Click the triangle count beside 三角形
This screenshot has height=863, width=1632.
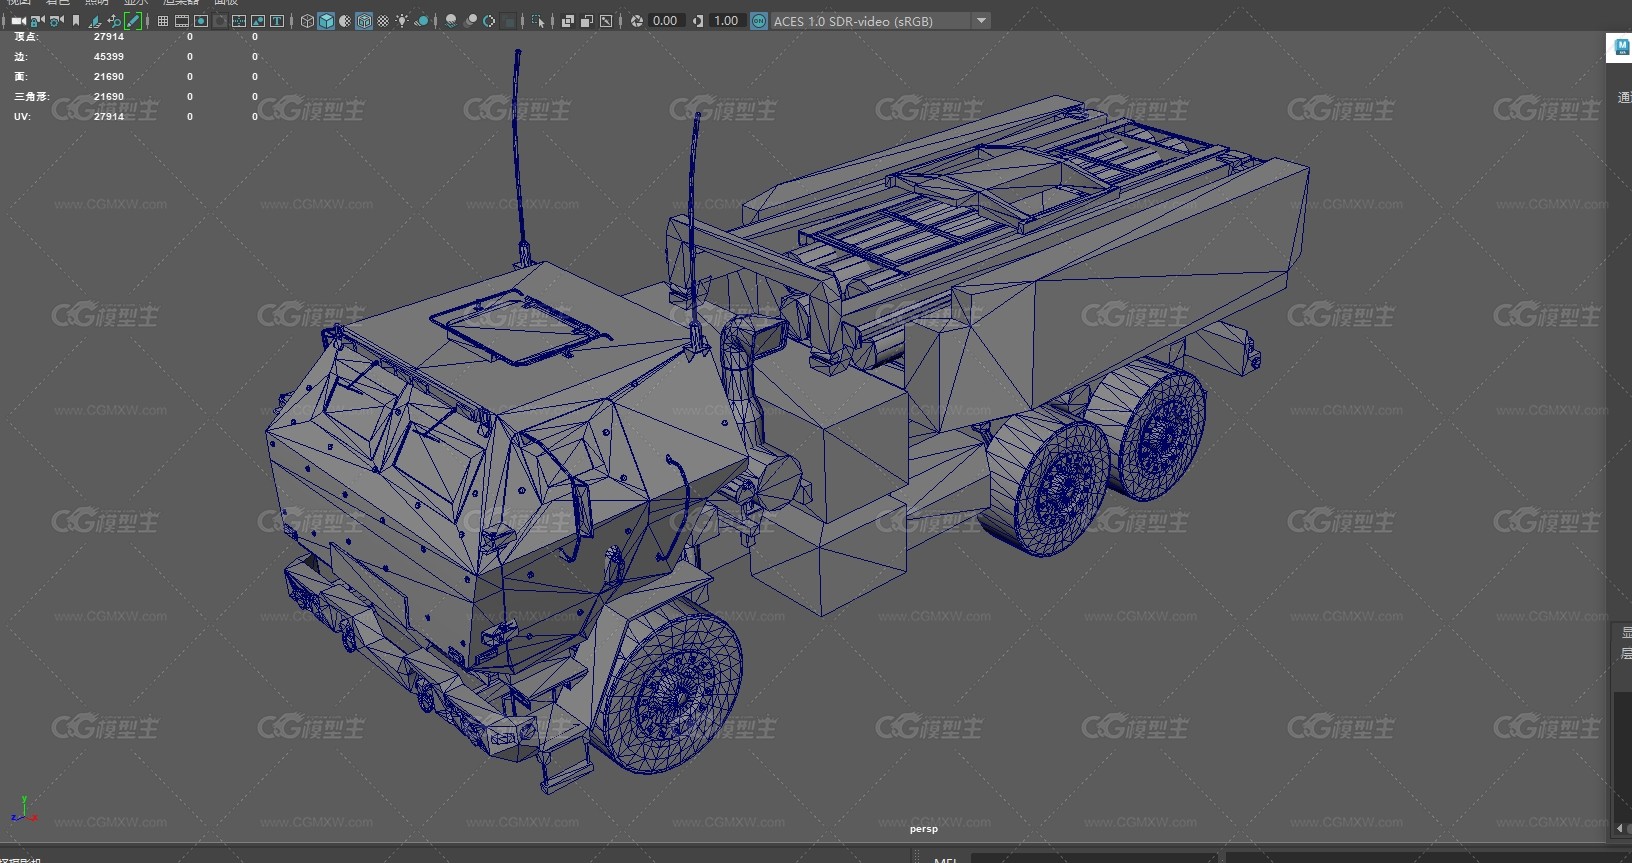[109, 97]
